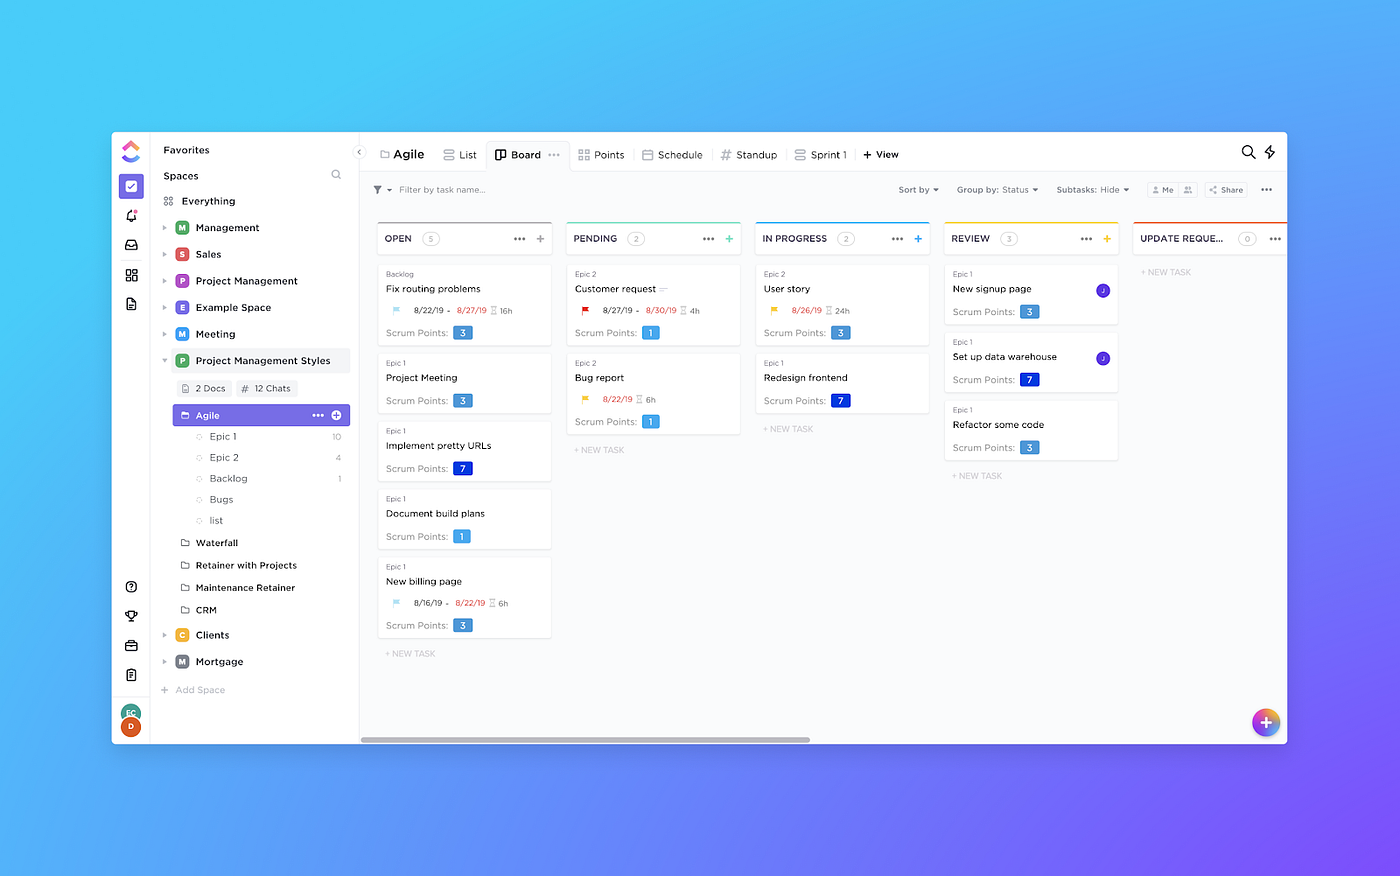Screen dimensions: 1400x876
Task: Open the Inbox icon in the left rail
Action: coord(131,245)
